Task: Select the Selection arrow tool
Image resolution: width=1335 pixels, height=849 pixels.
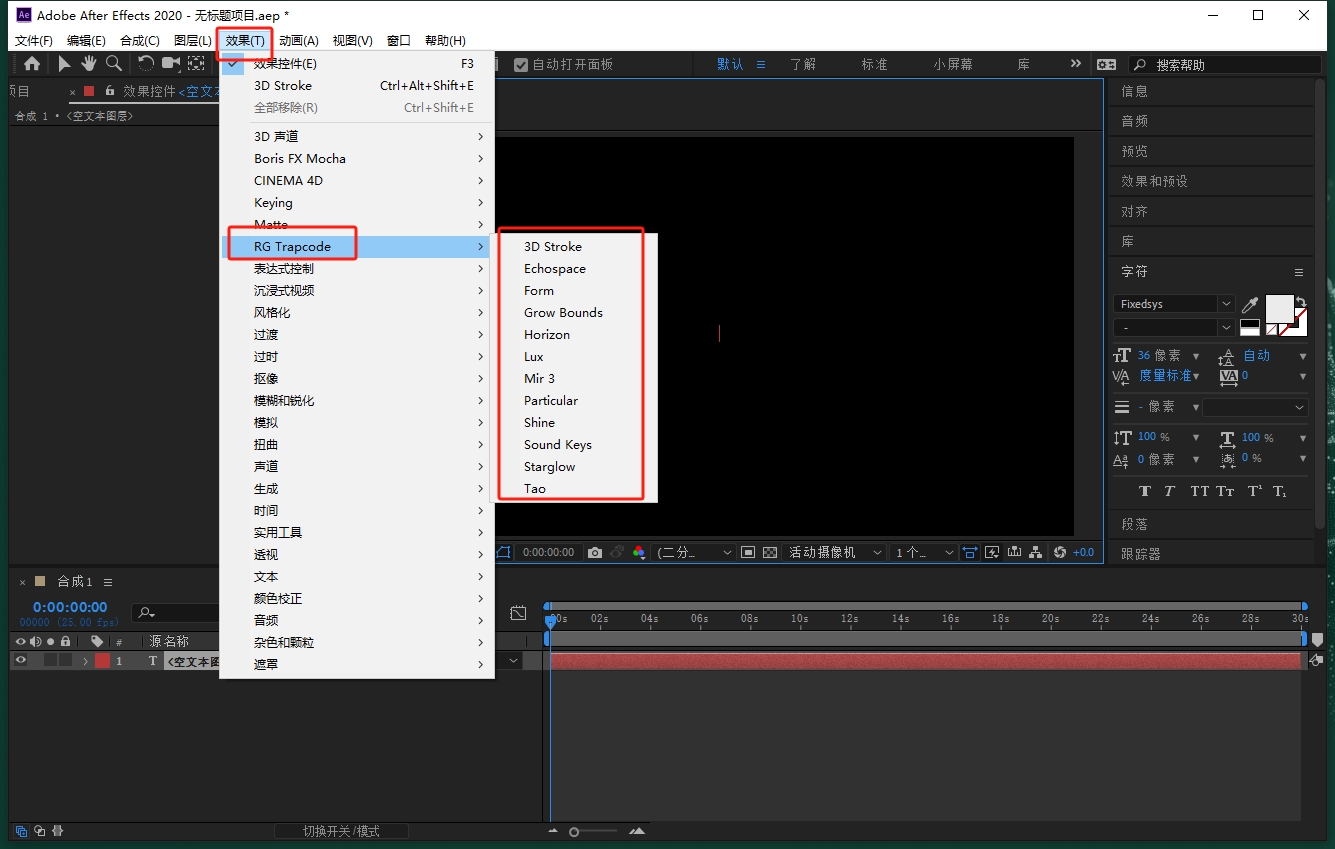Action: coord(64,64)
